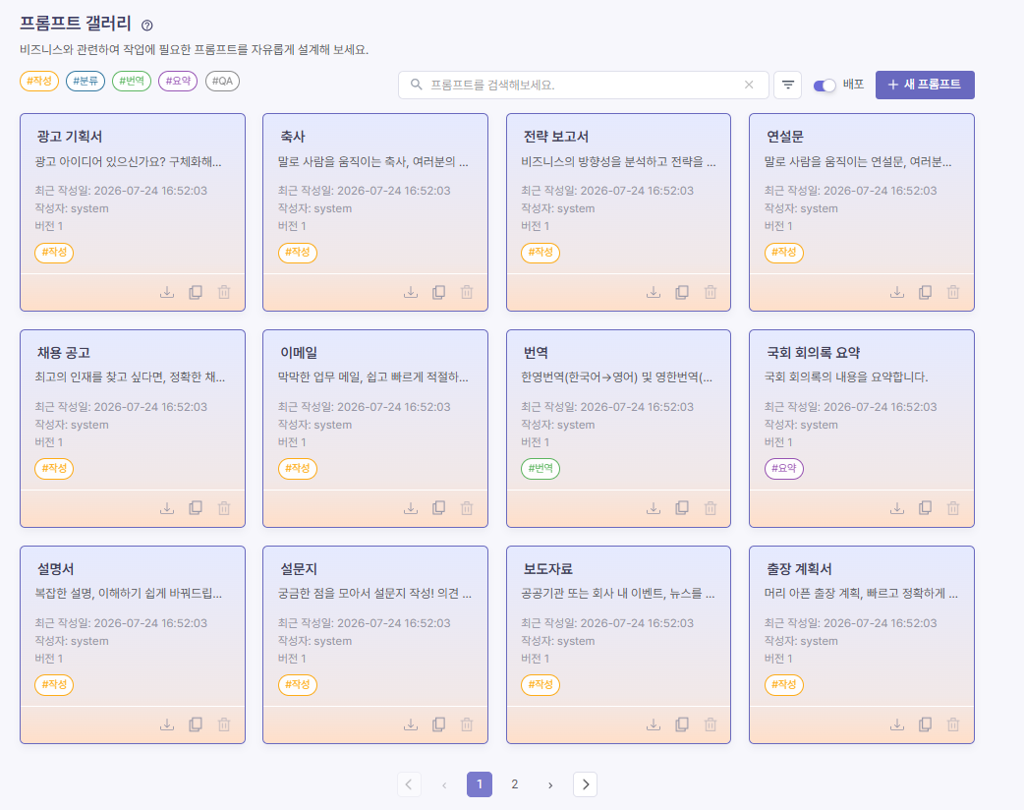Copy the 설문지 prompt card

439,724
